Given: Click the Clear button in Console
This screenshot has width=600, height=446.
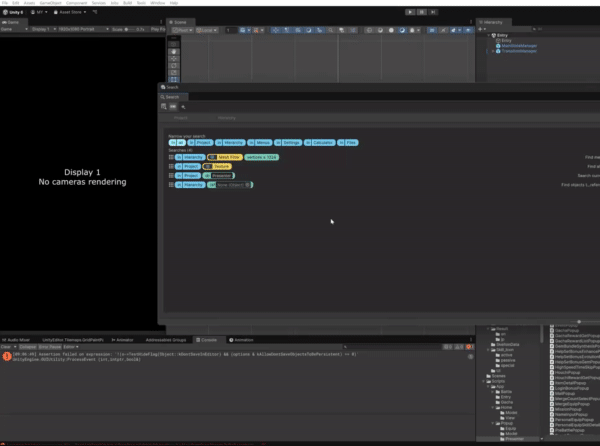Looking at the screenshot, I should tap(5, 346).
